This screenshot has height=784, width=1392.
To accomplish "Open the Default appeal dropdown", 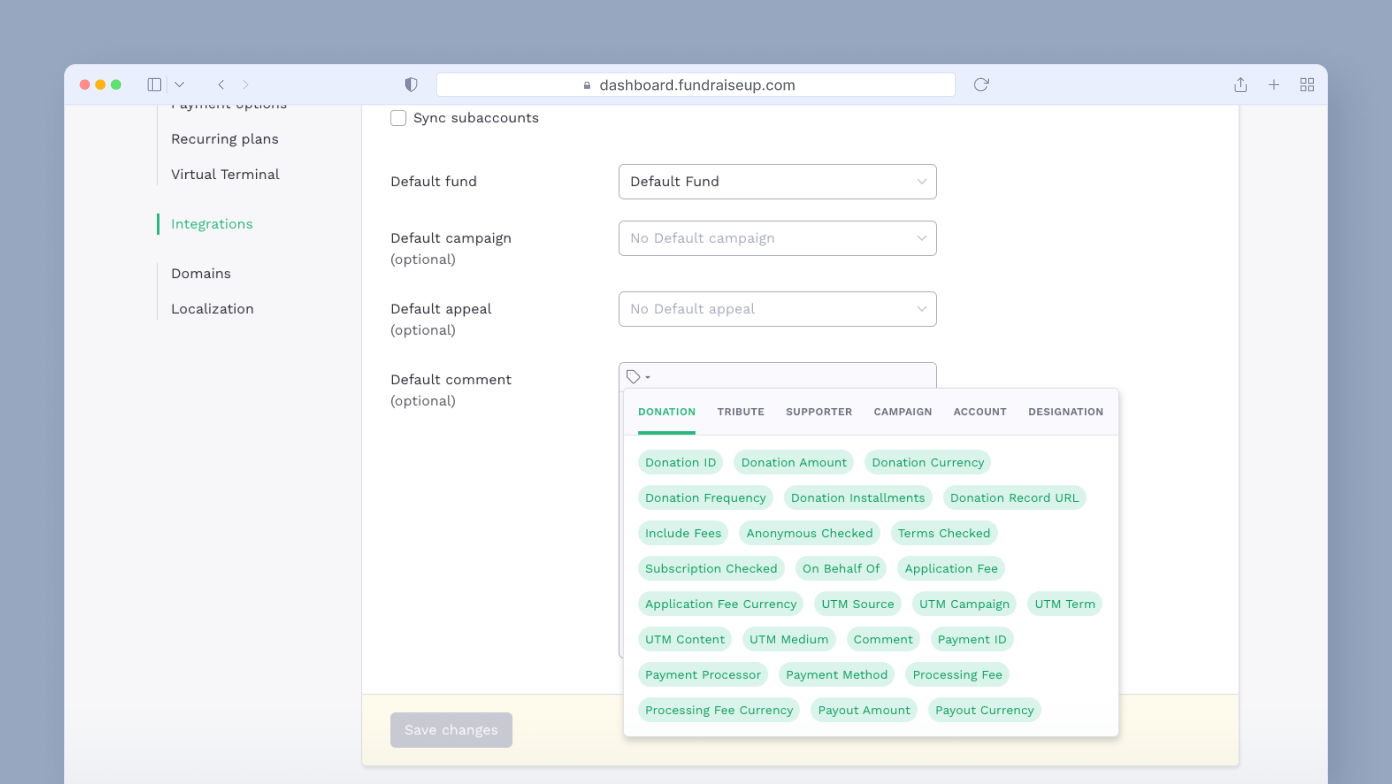I will pyautogui.click(x=778, y=309).
